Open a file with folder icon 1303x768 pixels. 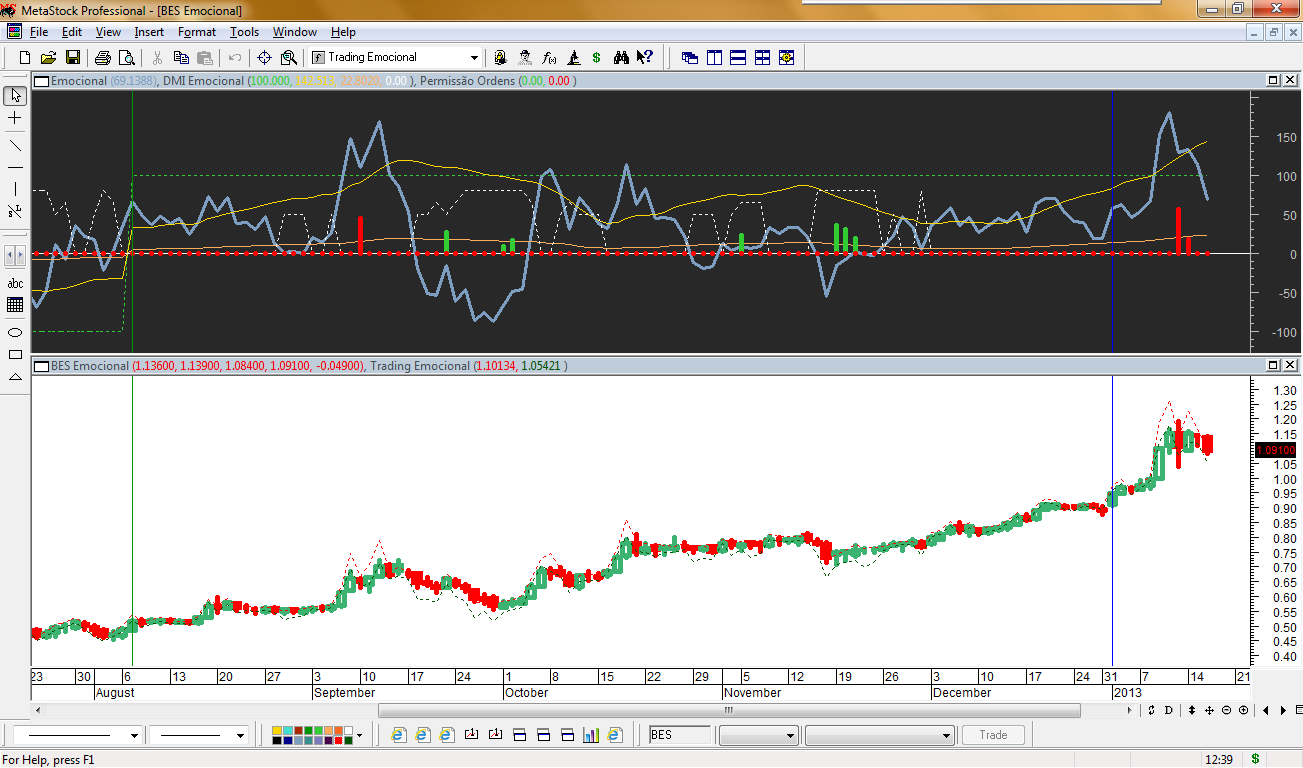(x=49, y=58)
